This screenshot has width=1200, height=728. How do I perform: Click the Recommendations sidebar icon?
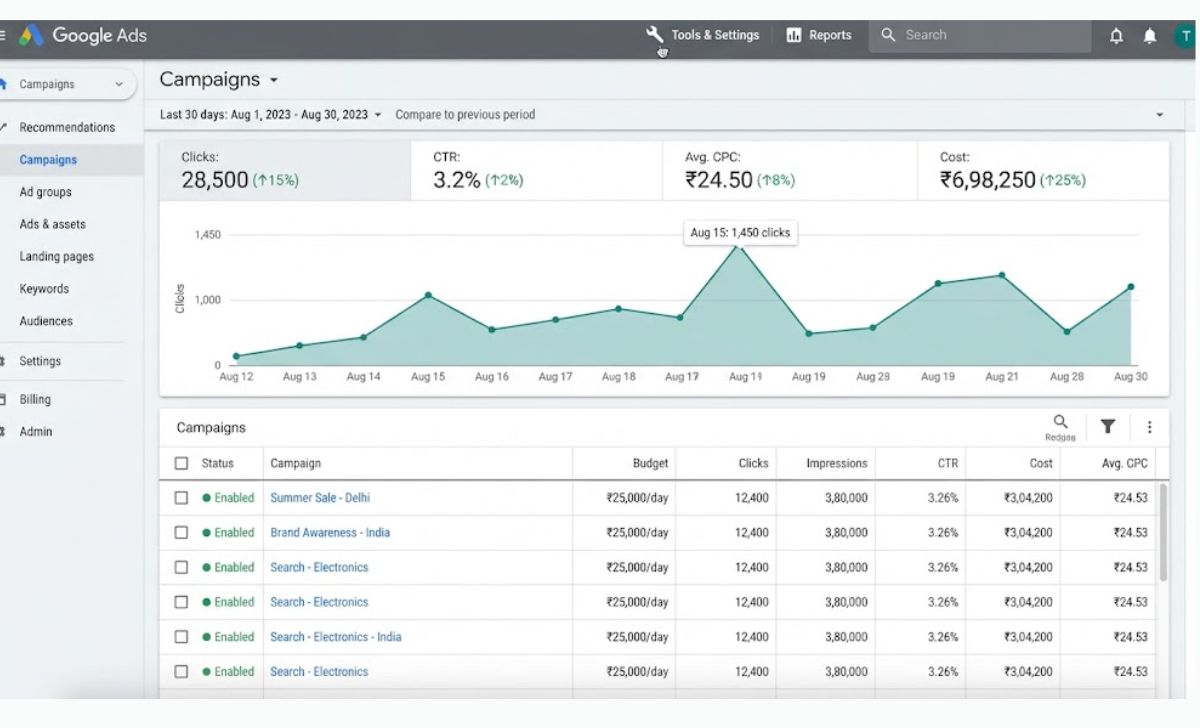click(x=3, y=127)
